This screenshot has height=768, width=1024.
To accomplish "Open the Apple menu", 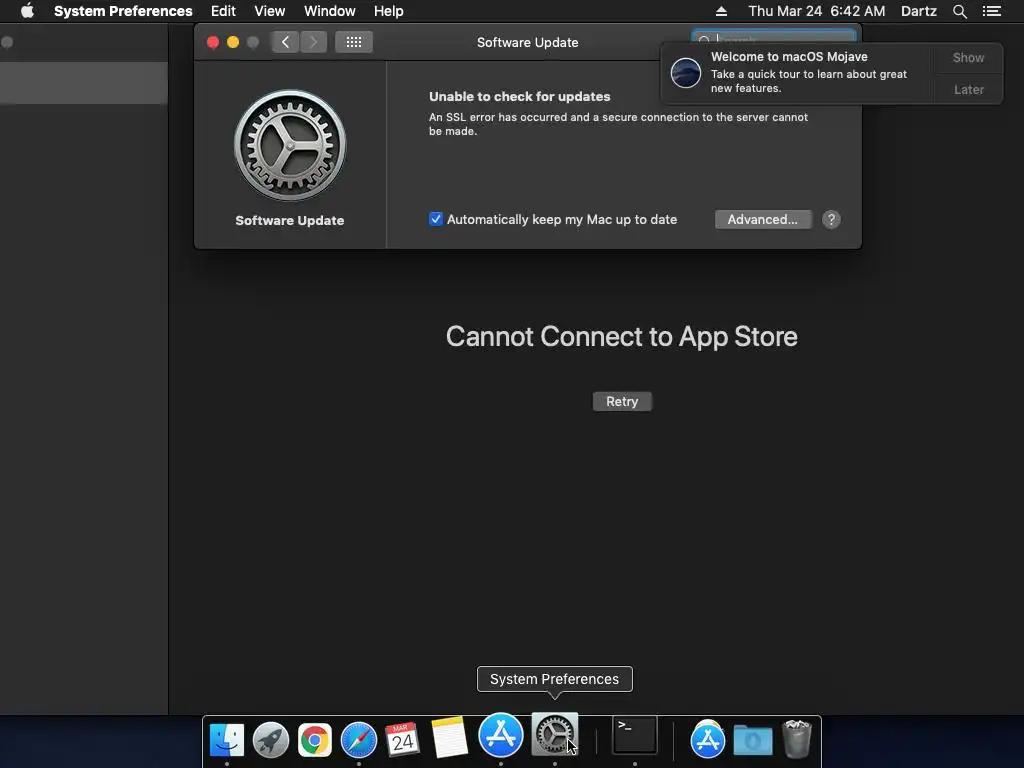I will pyautogui.click(x=27, y=11).
